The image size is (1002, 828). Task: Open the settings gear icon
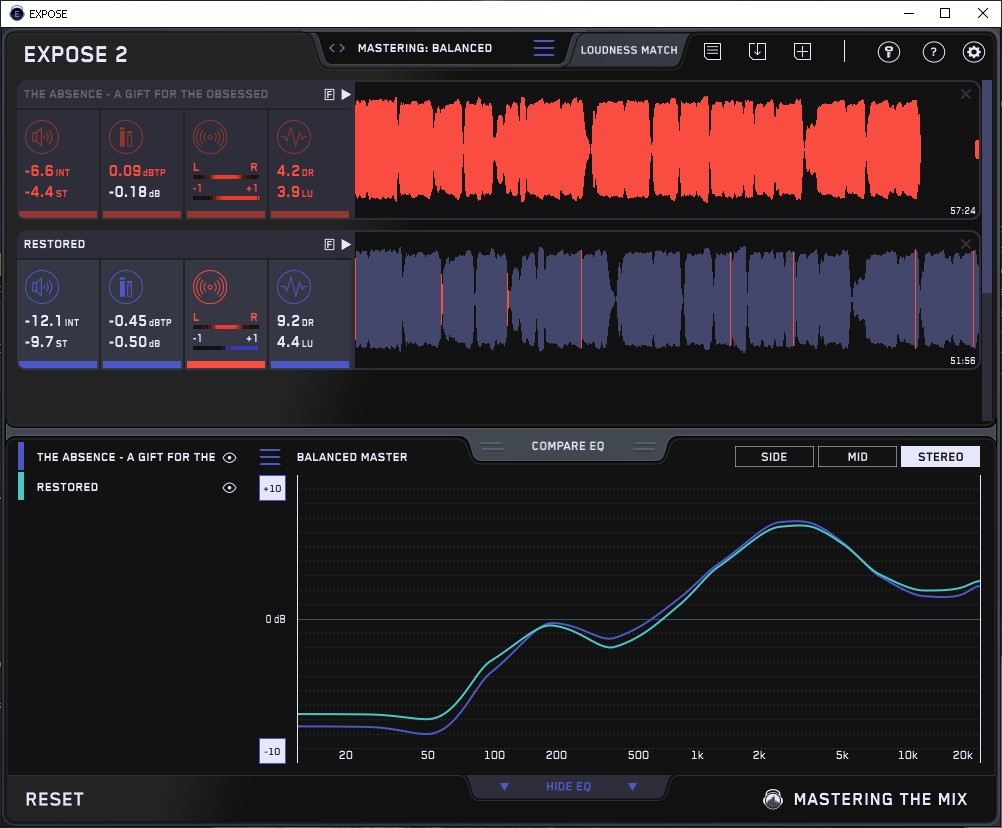[x=974, y=52]
